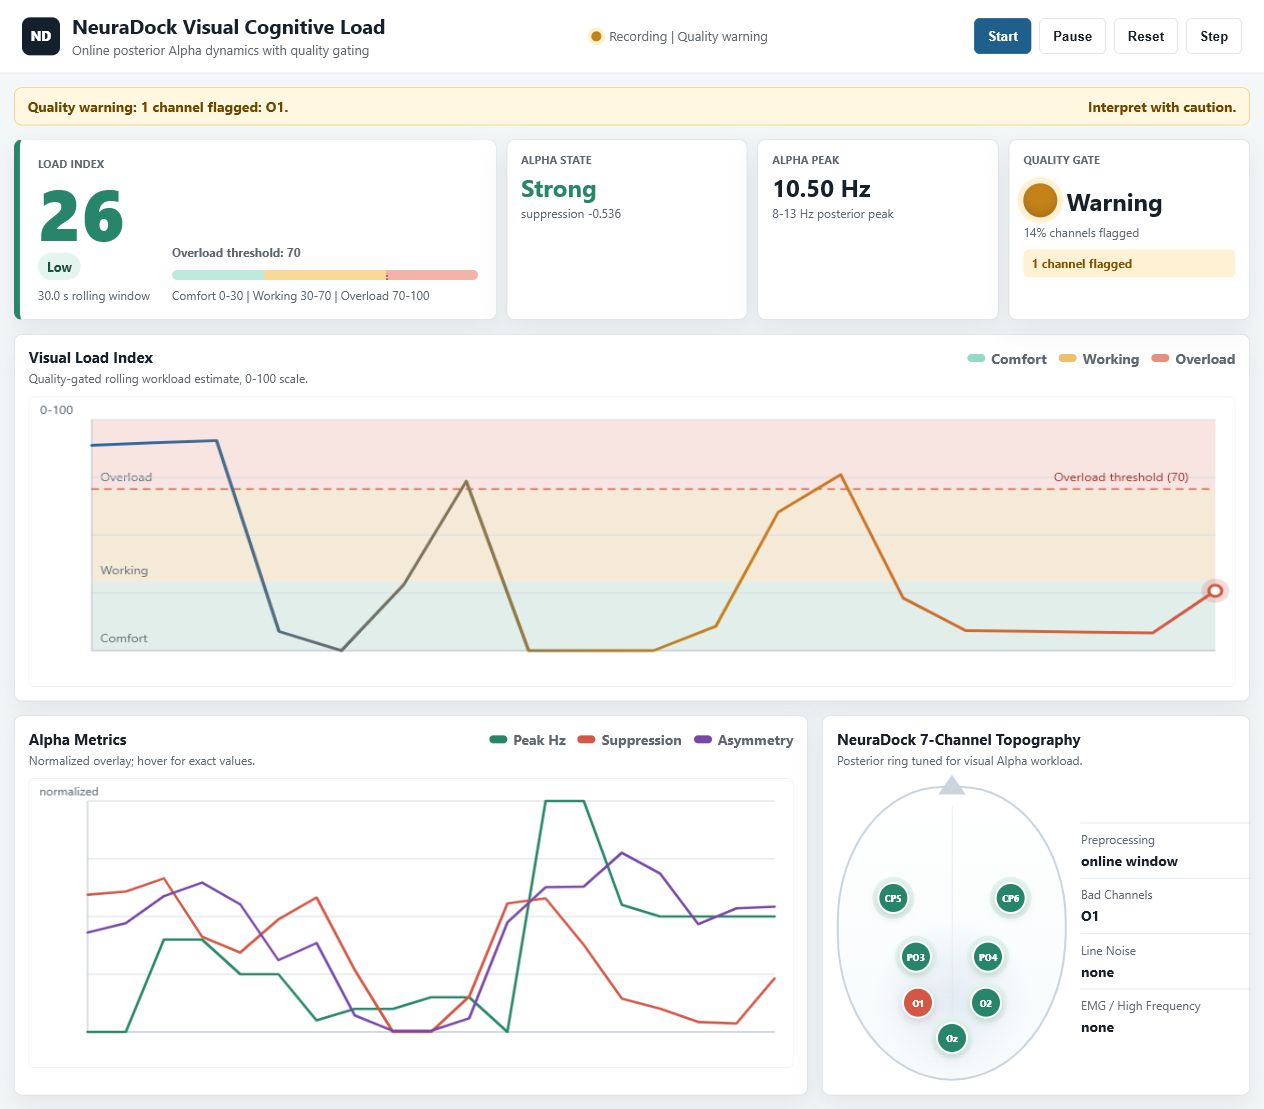The height and width of the screenshot is (1109, 1264).
Task: Toggle the Comfort legend item
Action: pyautogui.click(x=1007, y=359)
